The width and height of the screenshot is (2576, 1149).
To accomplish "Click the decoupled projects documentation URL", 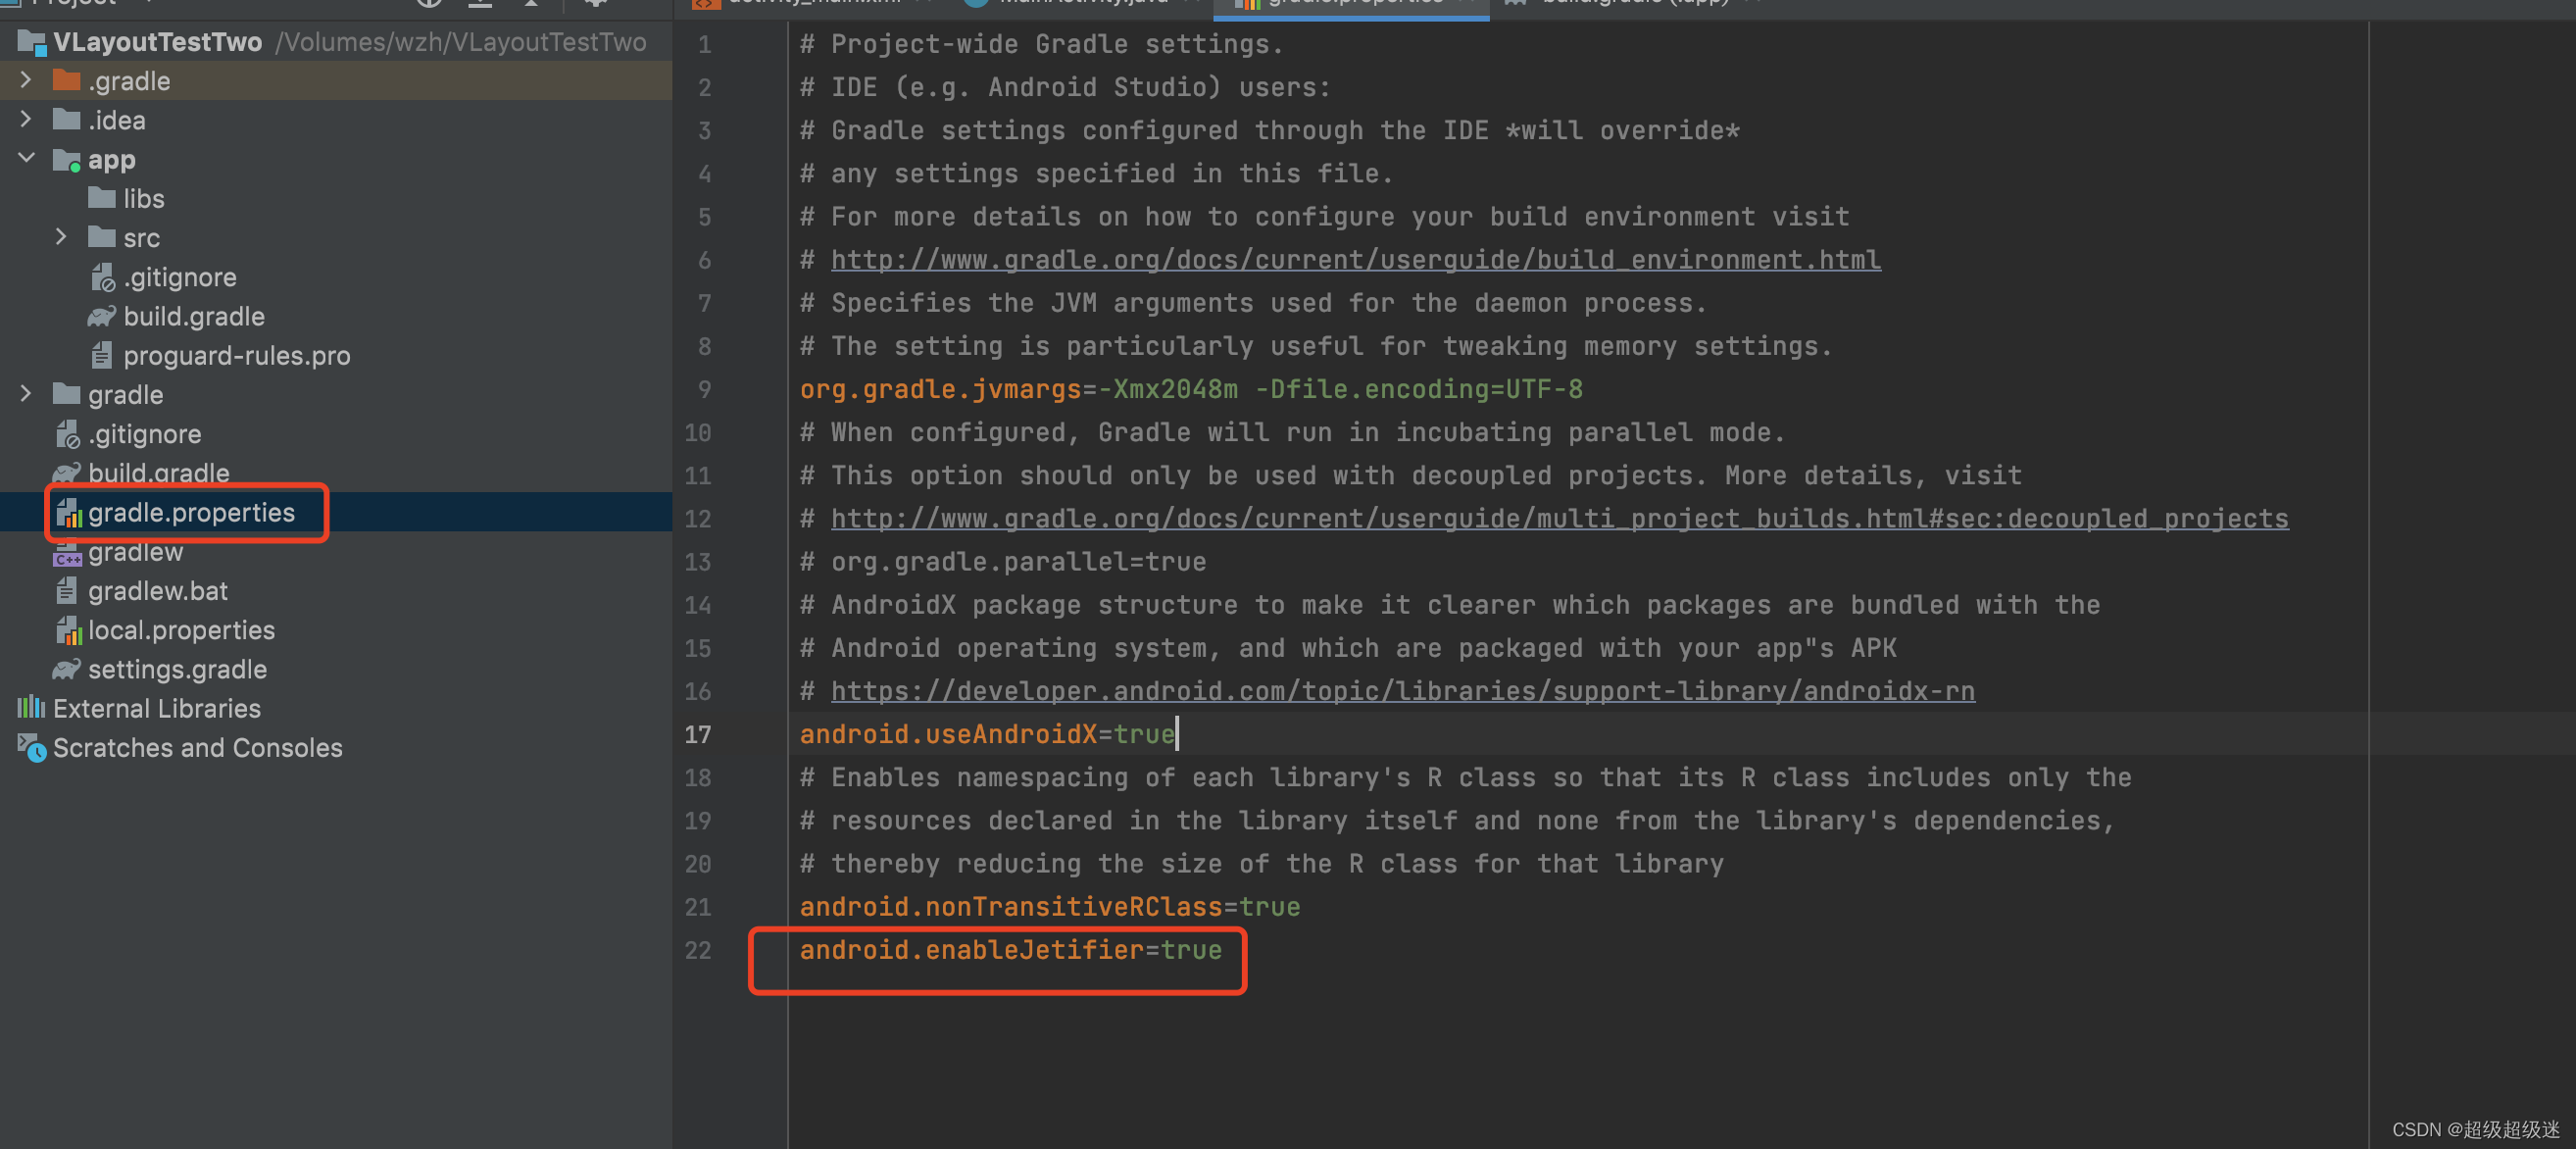I will coord(1558,518).
